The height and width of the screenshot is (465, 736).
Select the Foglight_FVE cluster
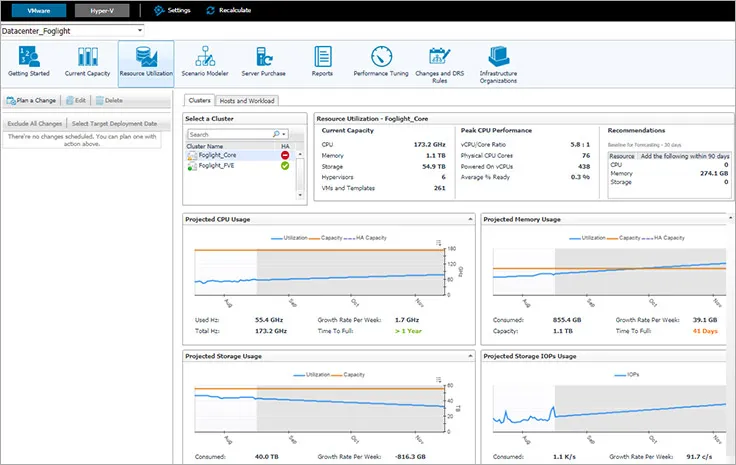[x=215, y=166]
